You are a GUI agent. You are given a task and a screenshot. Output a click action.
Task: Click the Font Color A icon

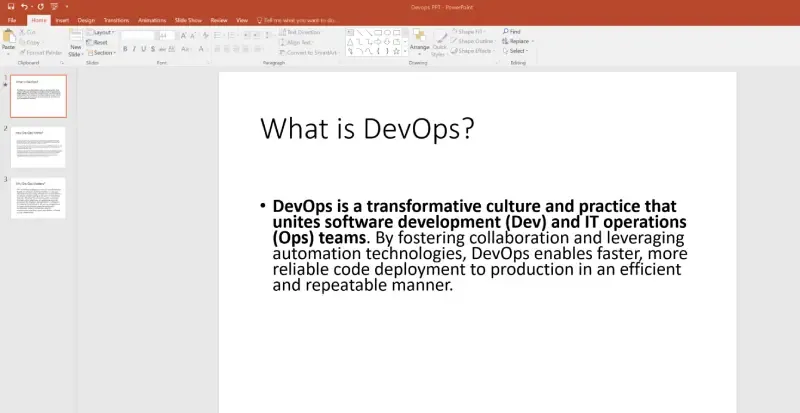[201, 49]
